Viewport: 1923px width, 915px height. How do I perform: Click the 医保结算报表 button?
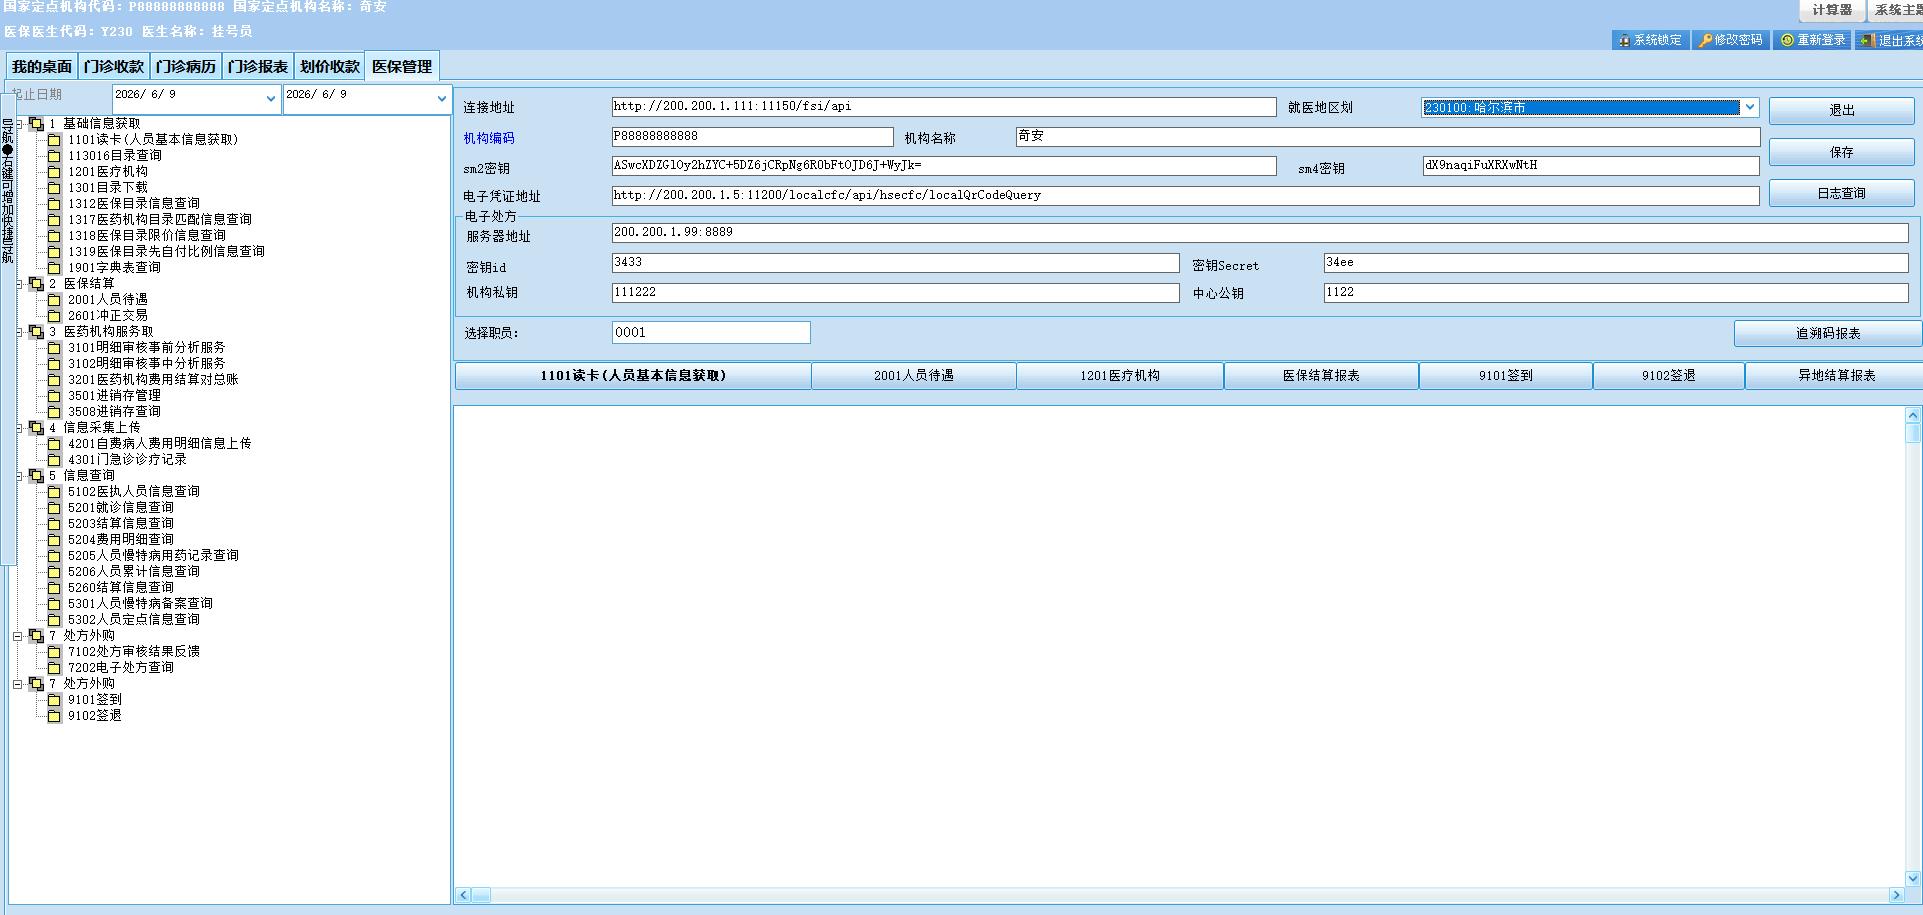[1321, 376]
